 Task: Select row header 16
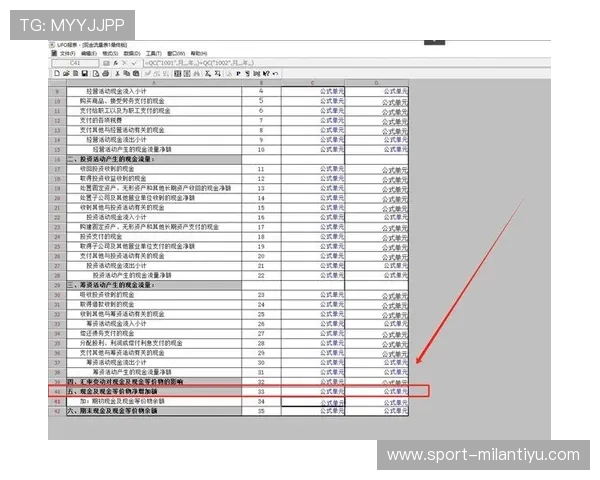pyautogui.click(x=57, y=159)
